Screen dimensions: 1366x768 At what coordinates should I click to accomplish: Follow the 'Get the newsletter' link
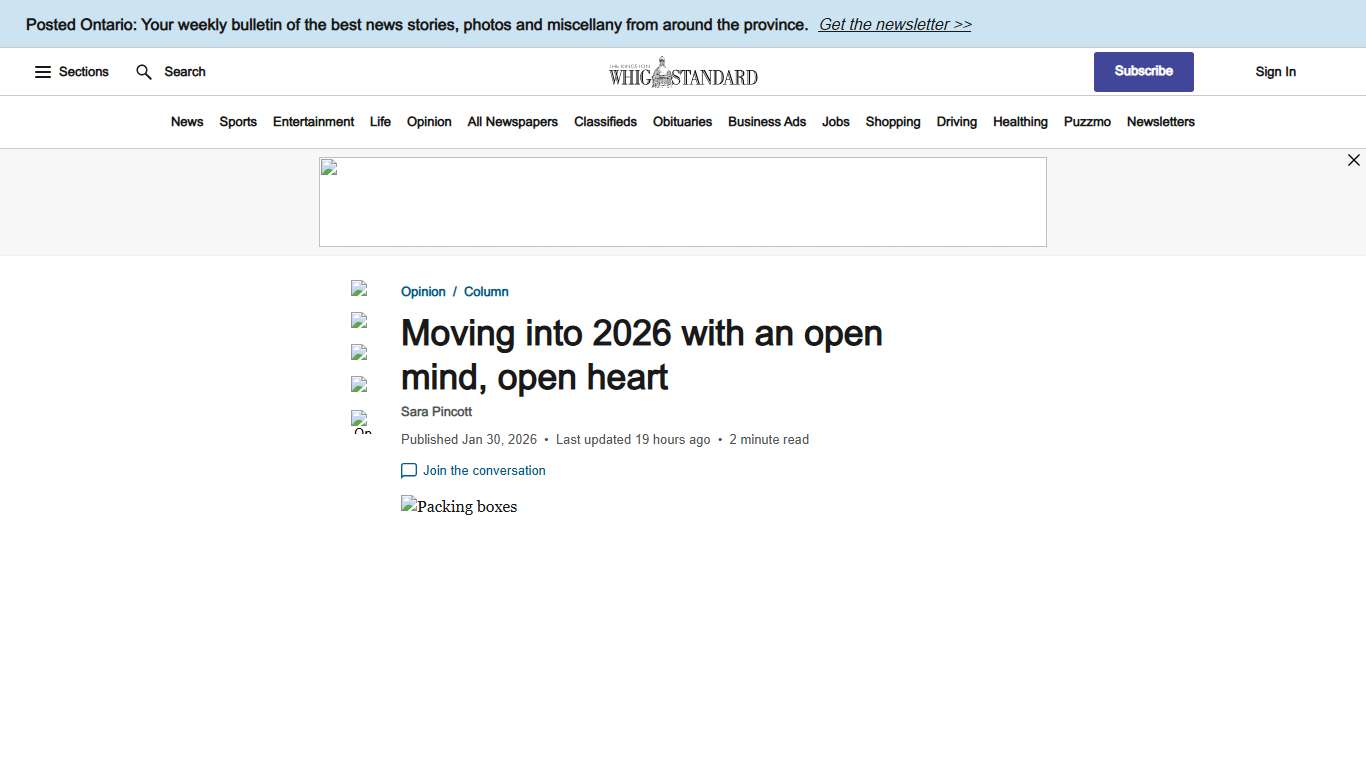(x=894, y=24)
